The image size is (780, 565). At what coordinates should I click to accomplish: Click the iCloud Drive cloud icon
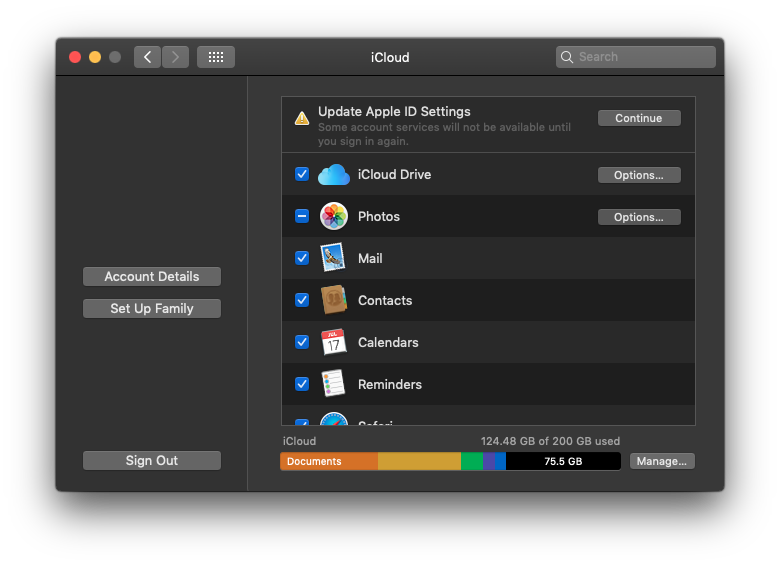tap(334, 175)
